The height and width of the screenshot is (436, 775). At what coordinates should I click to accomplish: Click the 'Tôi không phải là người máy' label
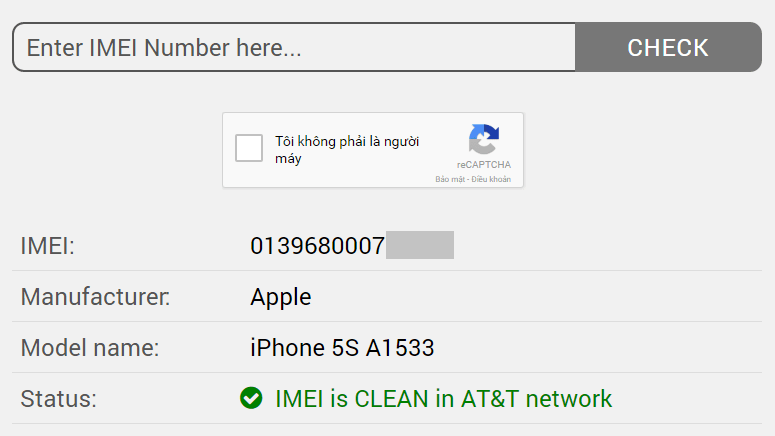coord(347,150)
